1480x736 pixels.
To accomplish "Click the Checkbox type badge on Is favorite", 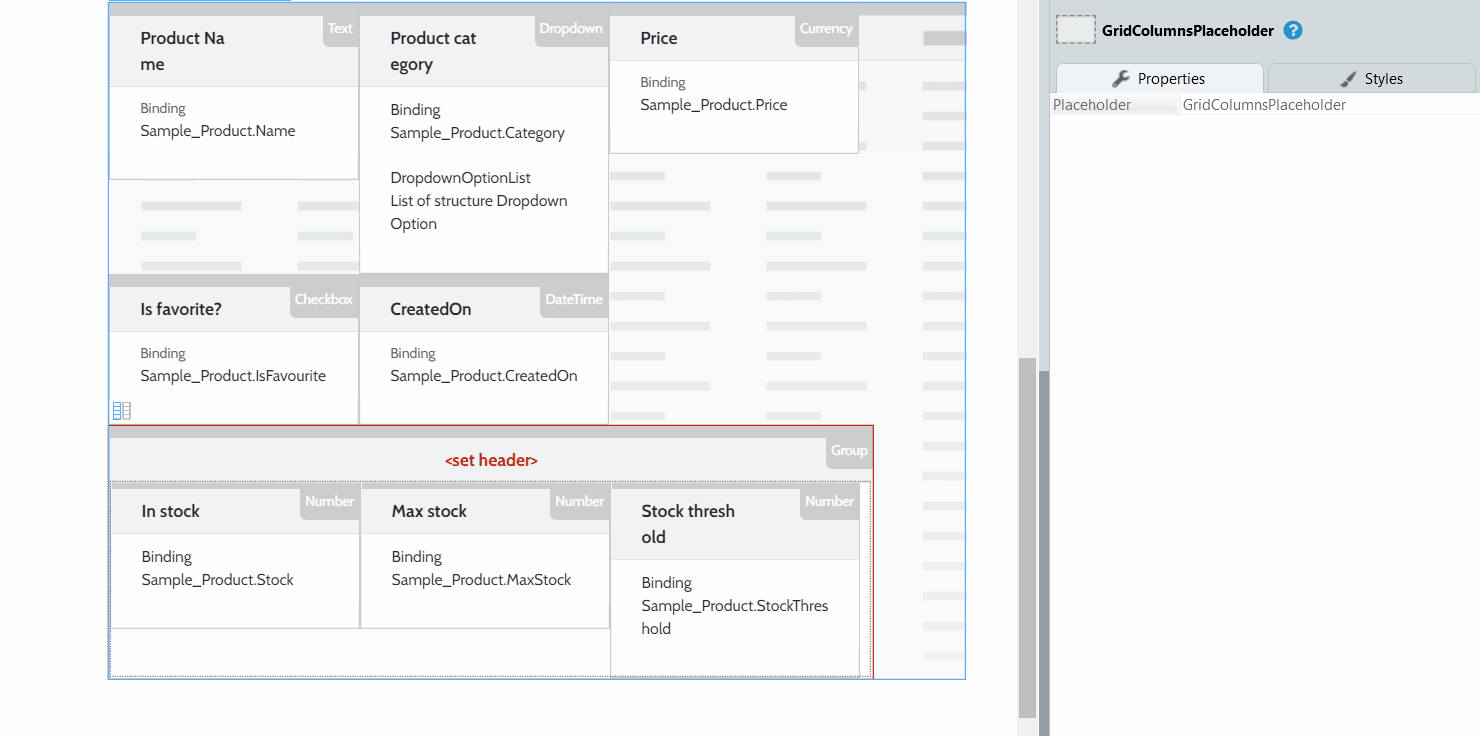I will [x=323, y=299].
